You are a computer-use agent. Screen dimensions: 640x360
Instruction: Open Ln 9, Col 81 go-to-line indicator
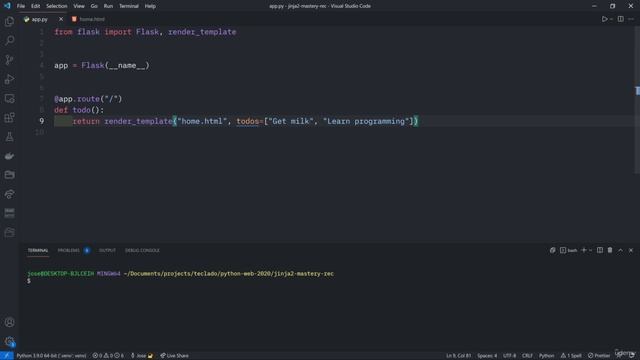point(458,356)
